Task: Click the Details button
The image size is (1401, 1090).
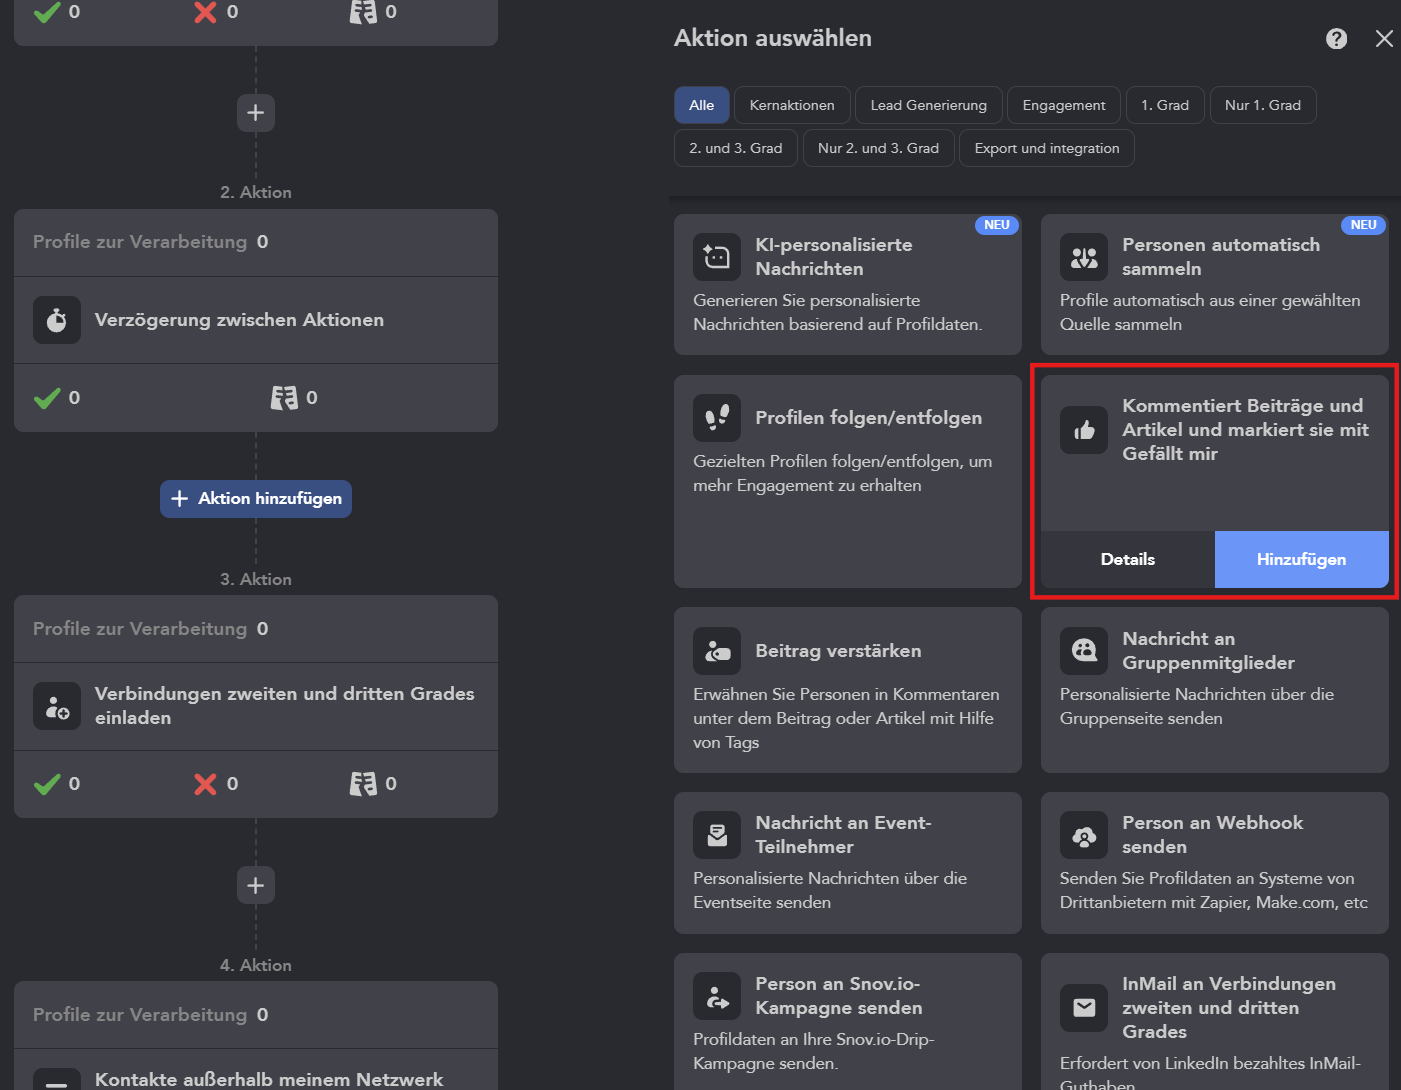Action: [1128, 559]
